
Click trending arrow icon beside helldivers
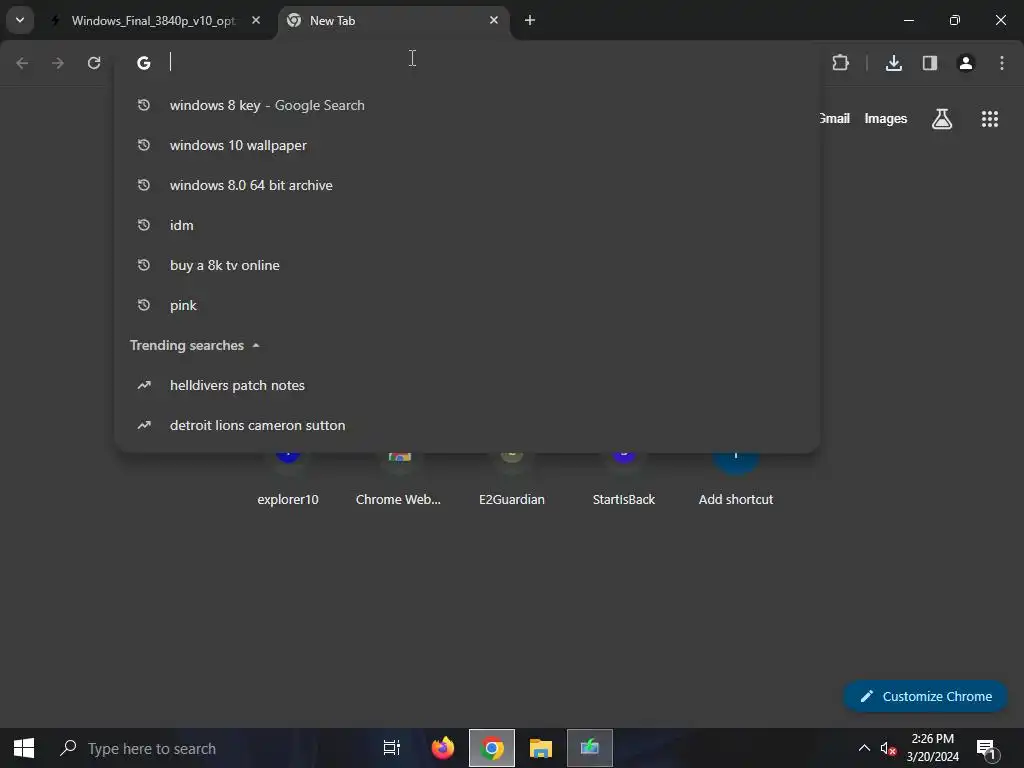tap(144, 385)
